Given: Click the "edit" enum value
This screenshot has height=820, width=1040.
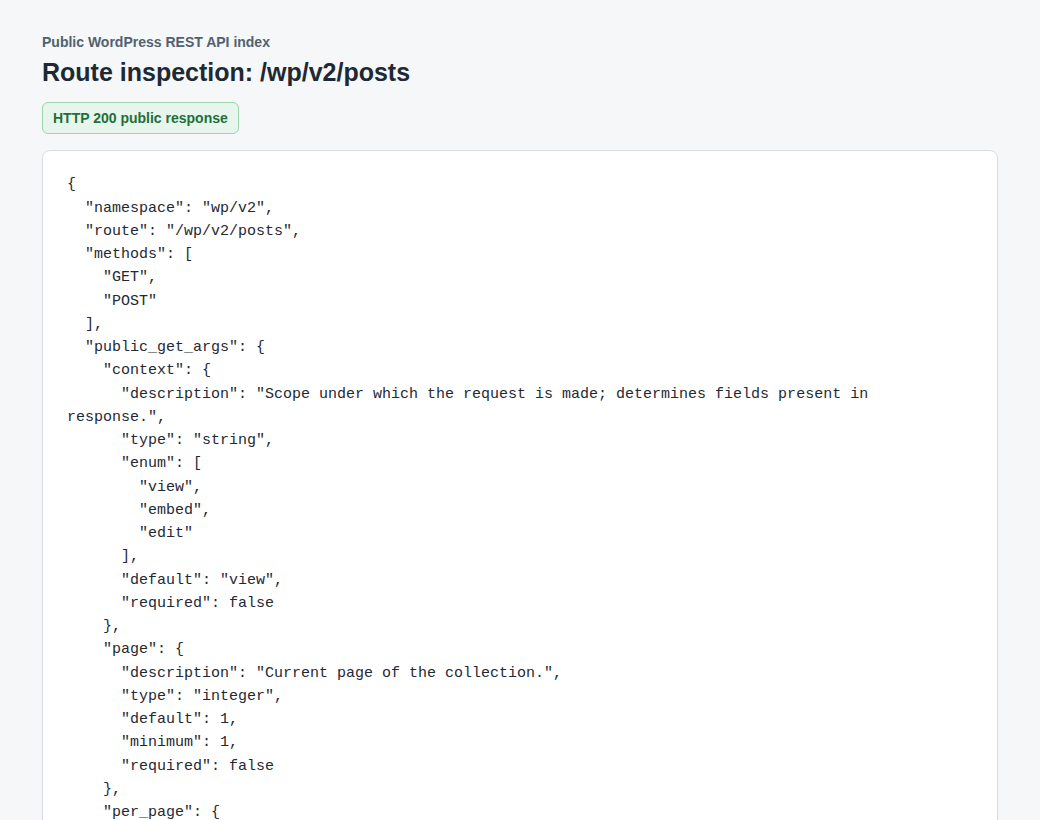Looking at the screenshot, I should pyautogui.click(x=166, y=532).
